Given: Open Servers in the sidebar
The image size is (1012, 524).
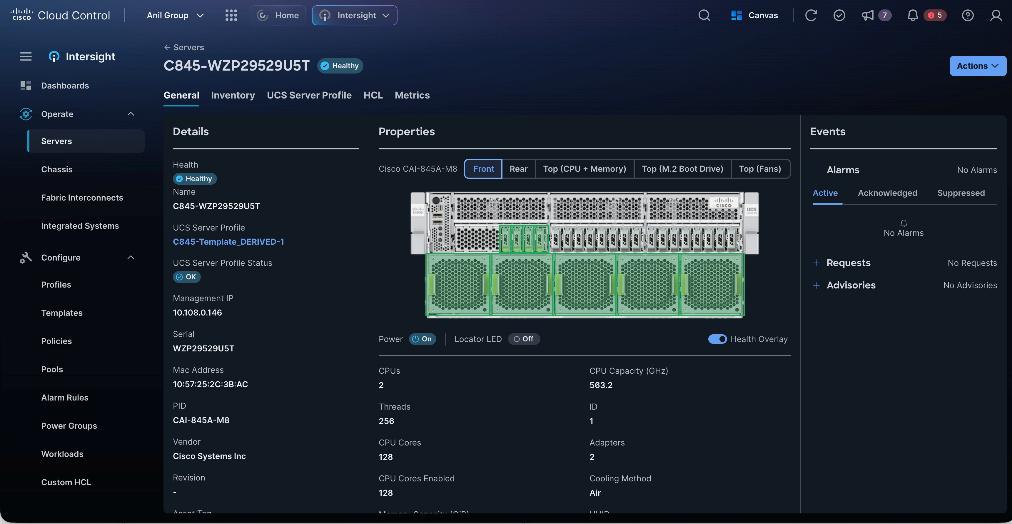Looking at the screenshot, I should (86, 141).
